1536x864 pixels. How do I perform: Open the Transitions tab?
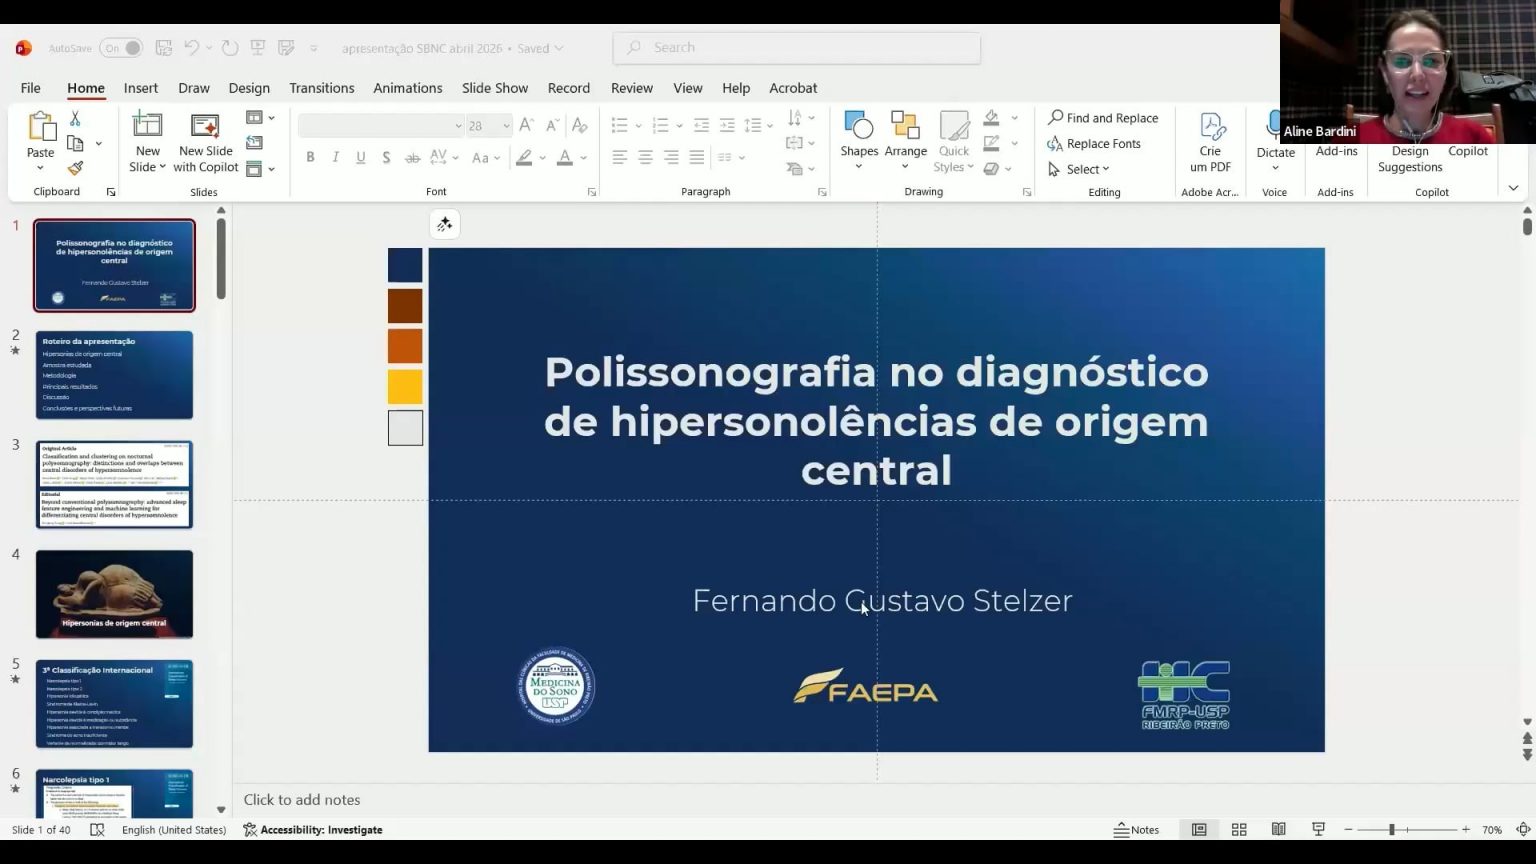tap(321, 88)
